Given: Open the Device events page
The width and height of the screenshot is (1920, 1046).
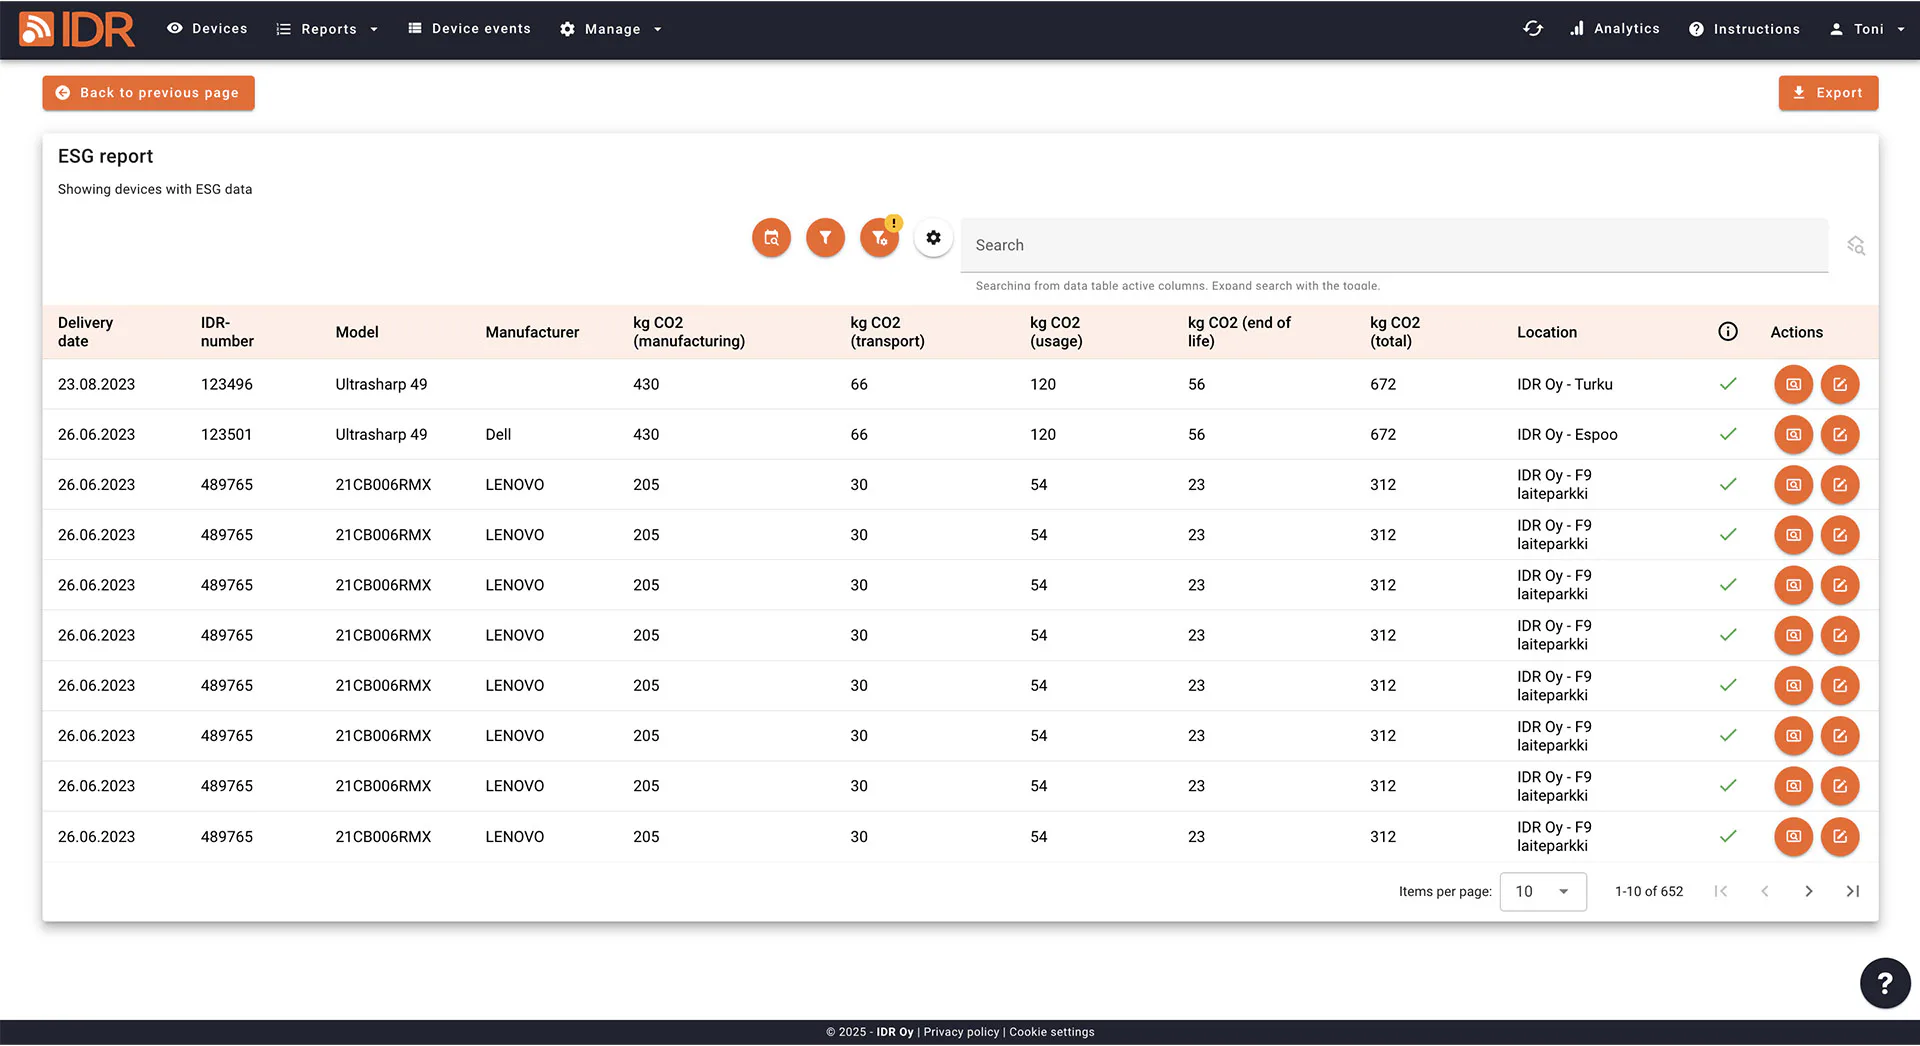Looking at the screenshot, I should pyautogui.click(x=469, y=29).
